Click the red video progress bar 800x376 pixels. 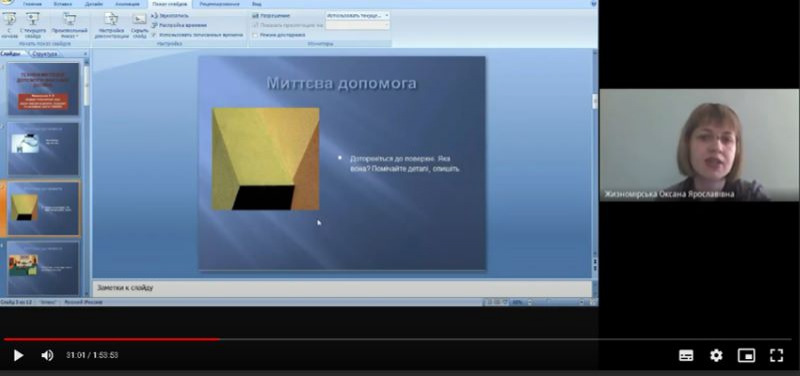[112, 339]
